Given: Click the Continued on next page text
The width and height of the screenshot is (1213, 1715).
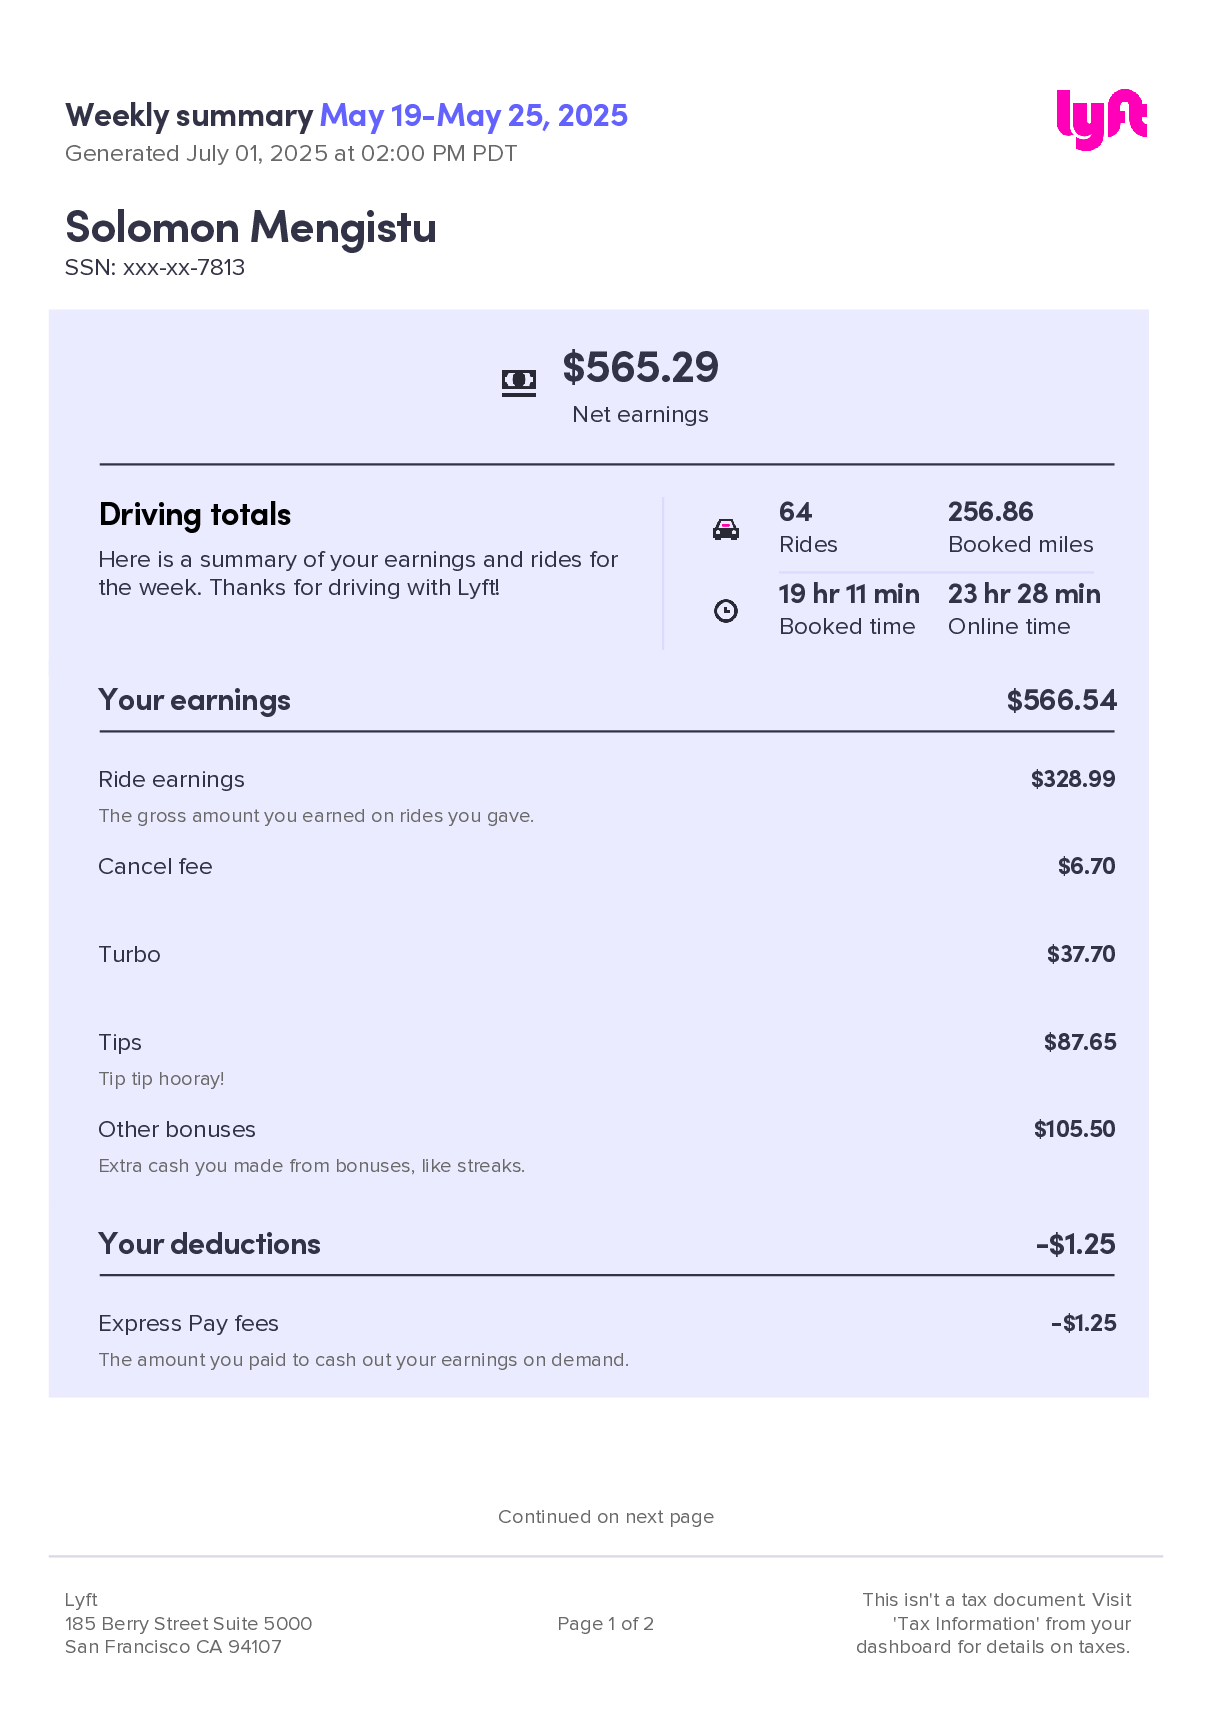Looking at the screenshot, I should (x=606, y=1517).
